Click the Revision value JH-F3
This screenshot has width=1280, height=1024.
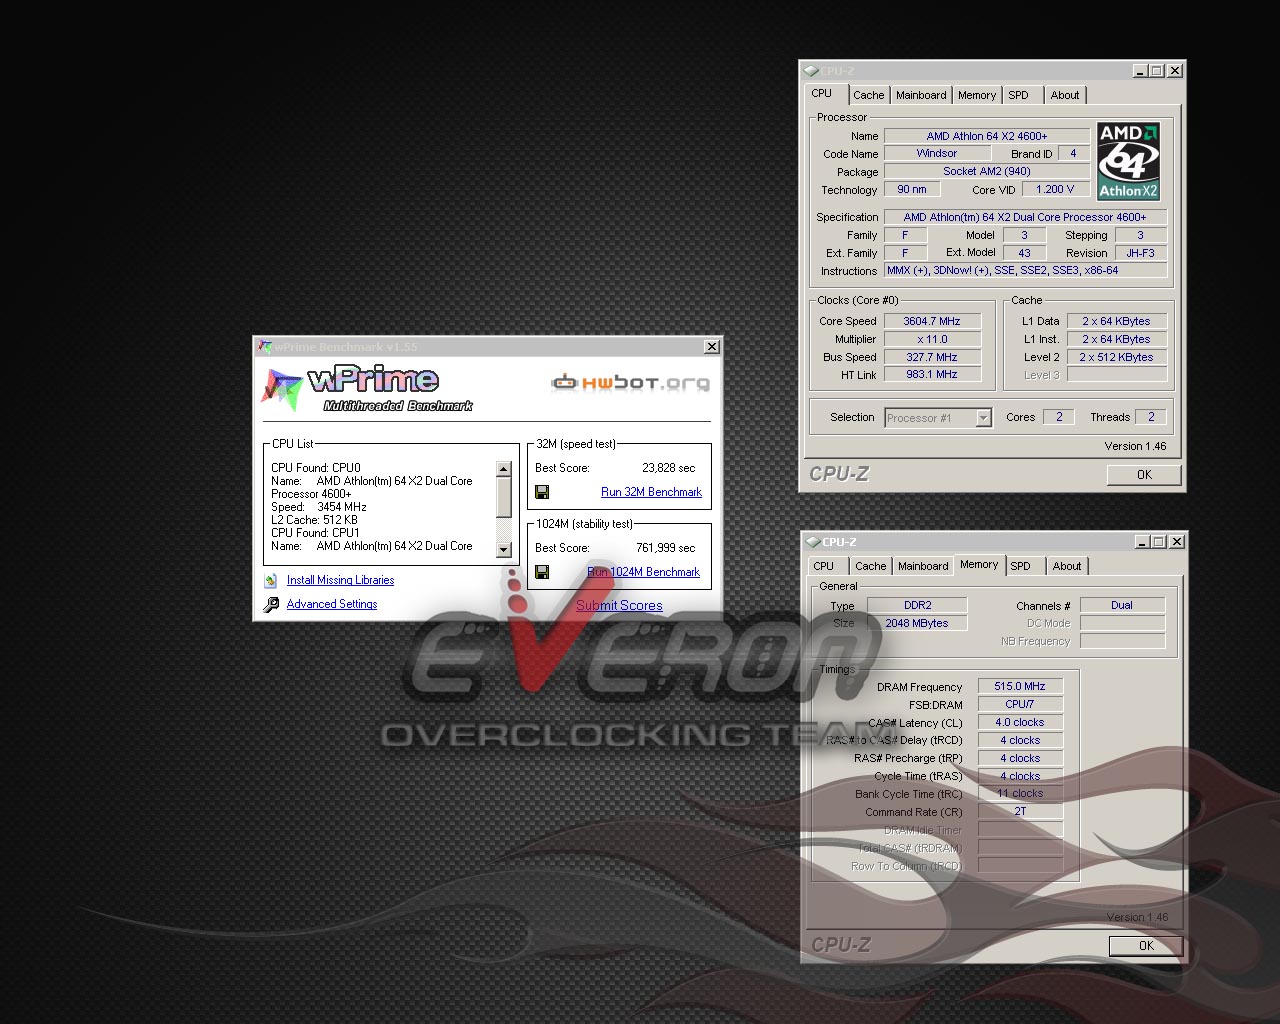pos(1141,253)
